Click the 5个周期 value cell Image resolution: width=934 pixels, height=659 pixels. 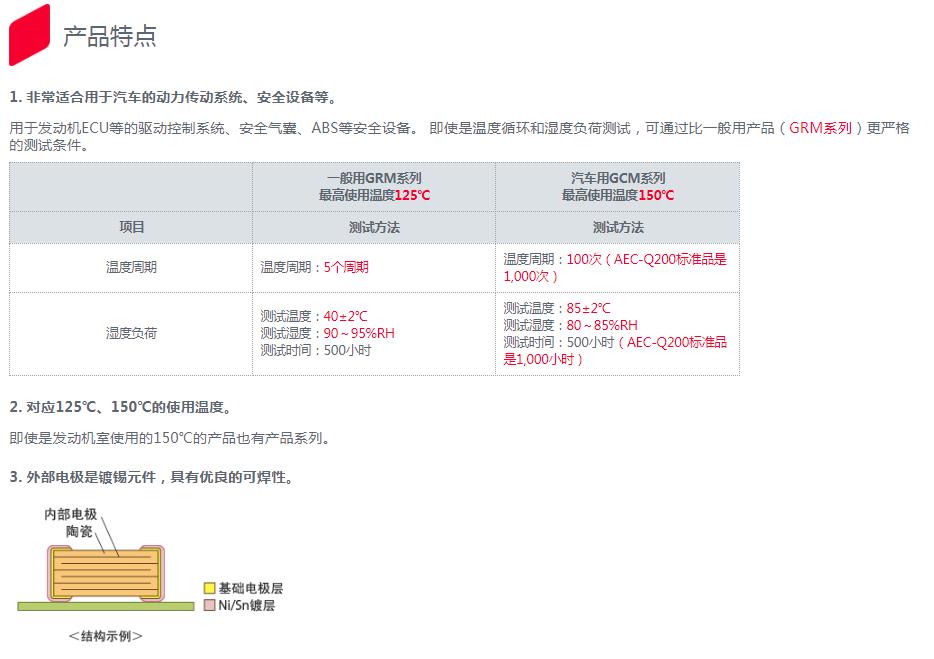pyautogui.click(x=374, y=268)
